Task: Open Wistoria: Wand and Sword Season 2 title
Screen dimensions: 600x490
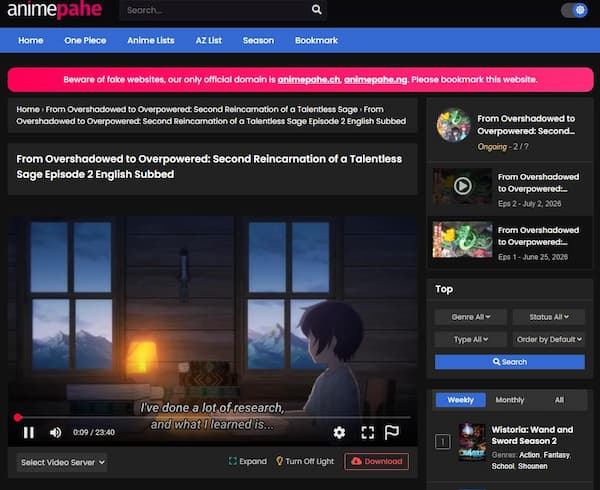Action: (532, 435)
